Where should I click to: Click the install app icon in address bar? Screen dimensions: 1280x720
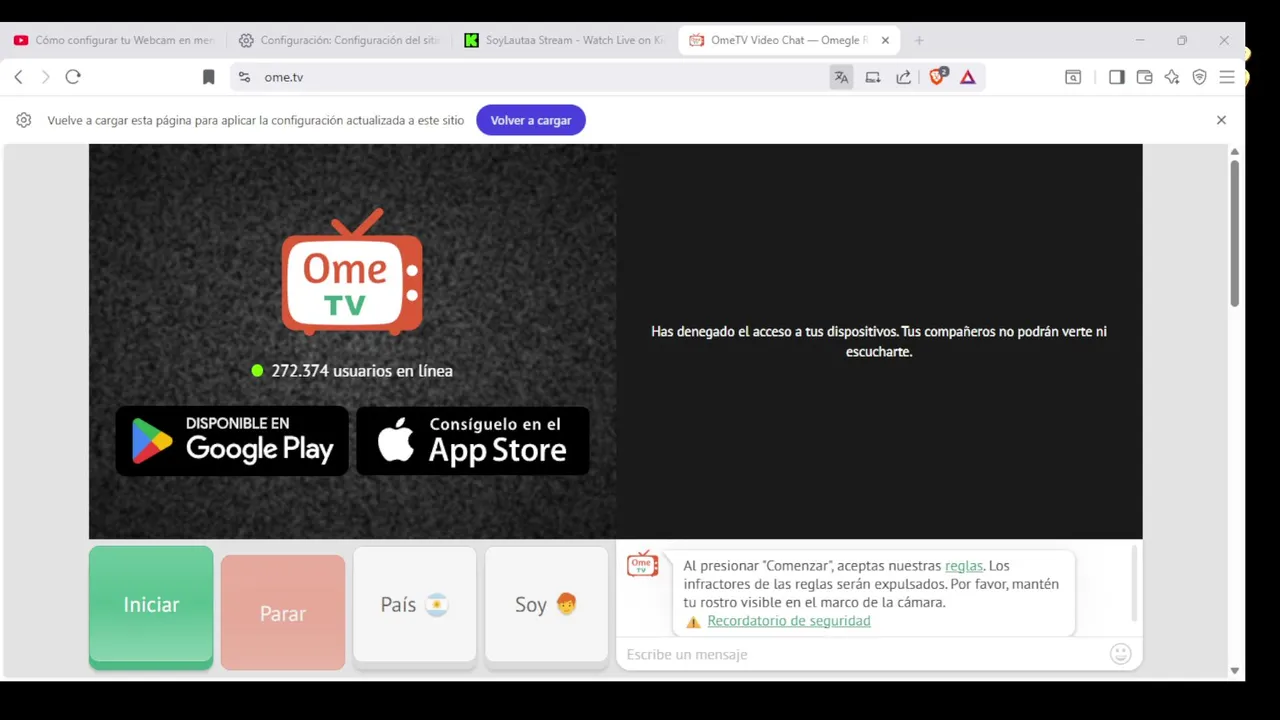pos(873,77)
